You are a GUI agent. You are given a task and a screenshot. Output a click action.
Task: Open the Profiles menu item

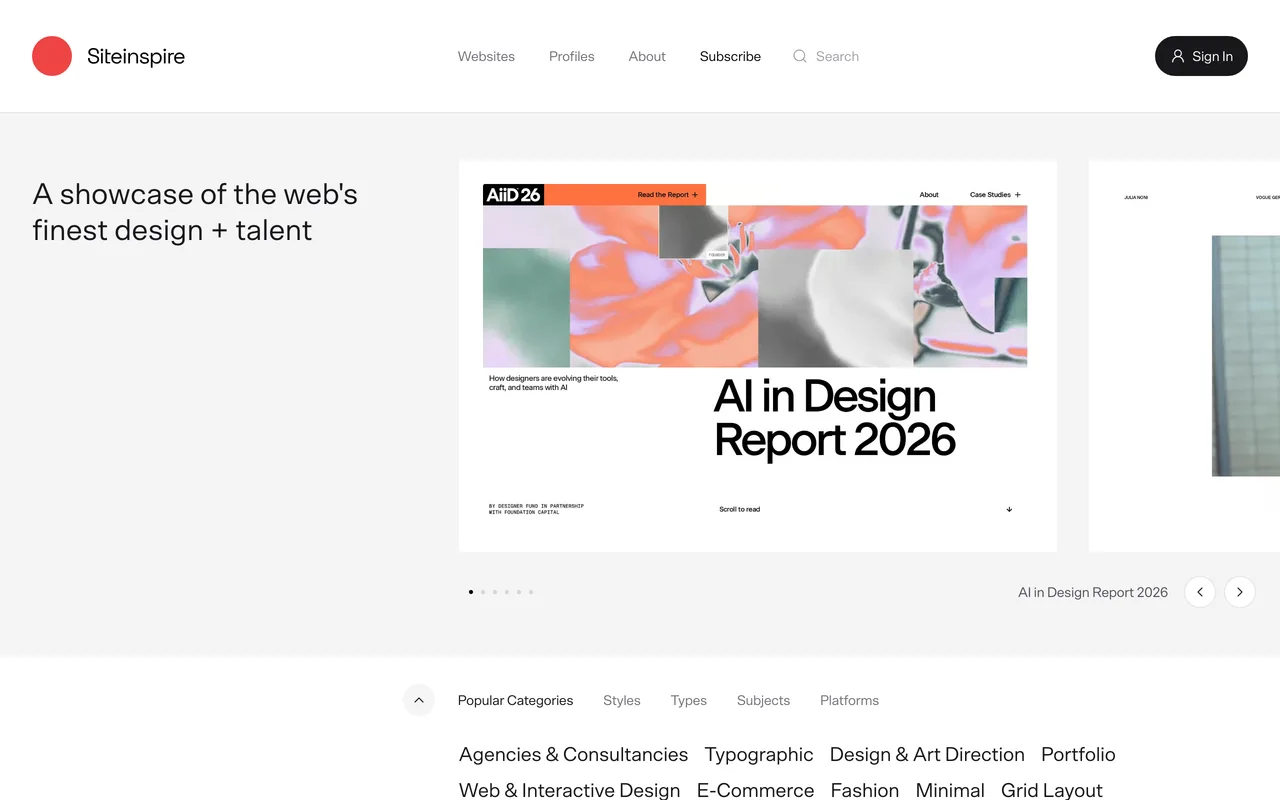point(572,56)
